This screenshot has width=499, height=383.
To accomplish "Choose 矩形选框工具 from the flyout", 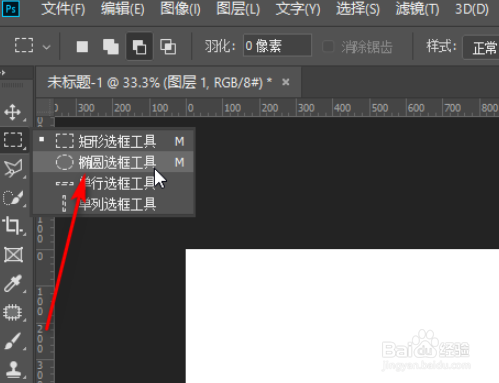I will click(x=113, y=142).
